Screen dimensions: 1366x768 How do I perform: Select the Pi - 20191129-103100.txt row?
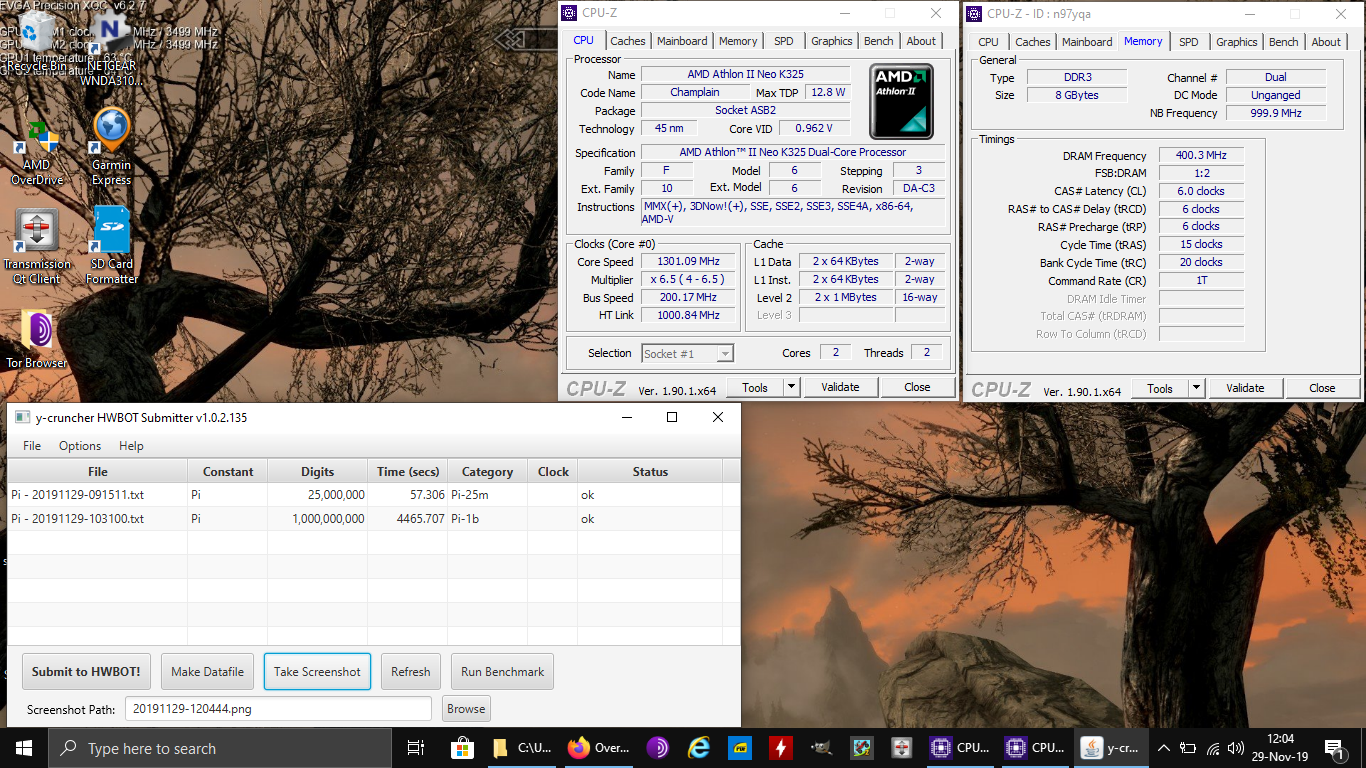point(374,519)
